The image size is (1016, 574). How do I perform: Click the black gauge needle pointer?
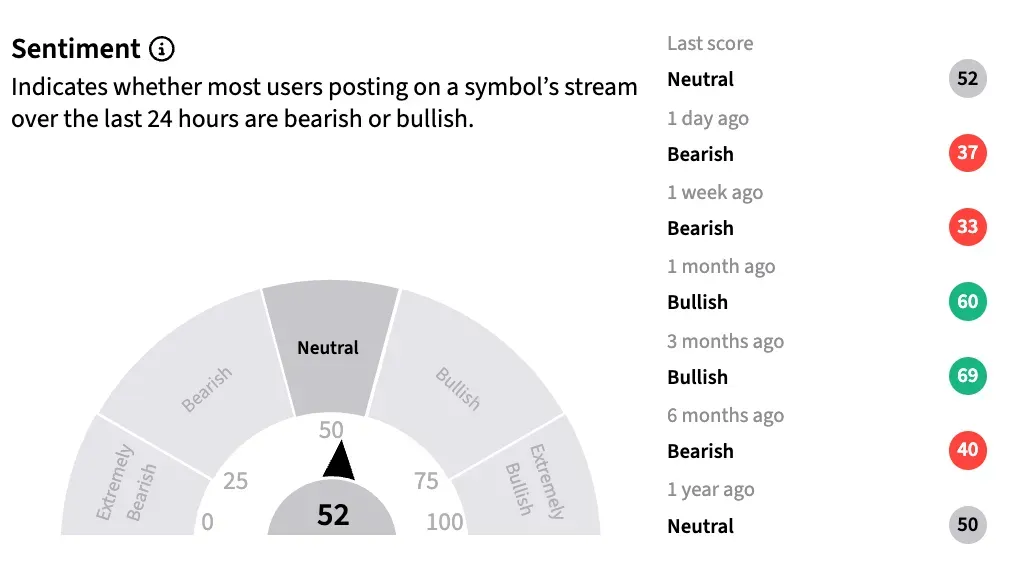click(x=338, y=461)
